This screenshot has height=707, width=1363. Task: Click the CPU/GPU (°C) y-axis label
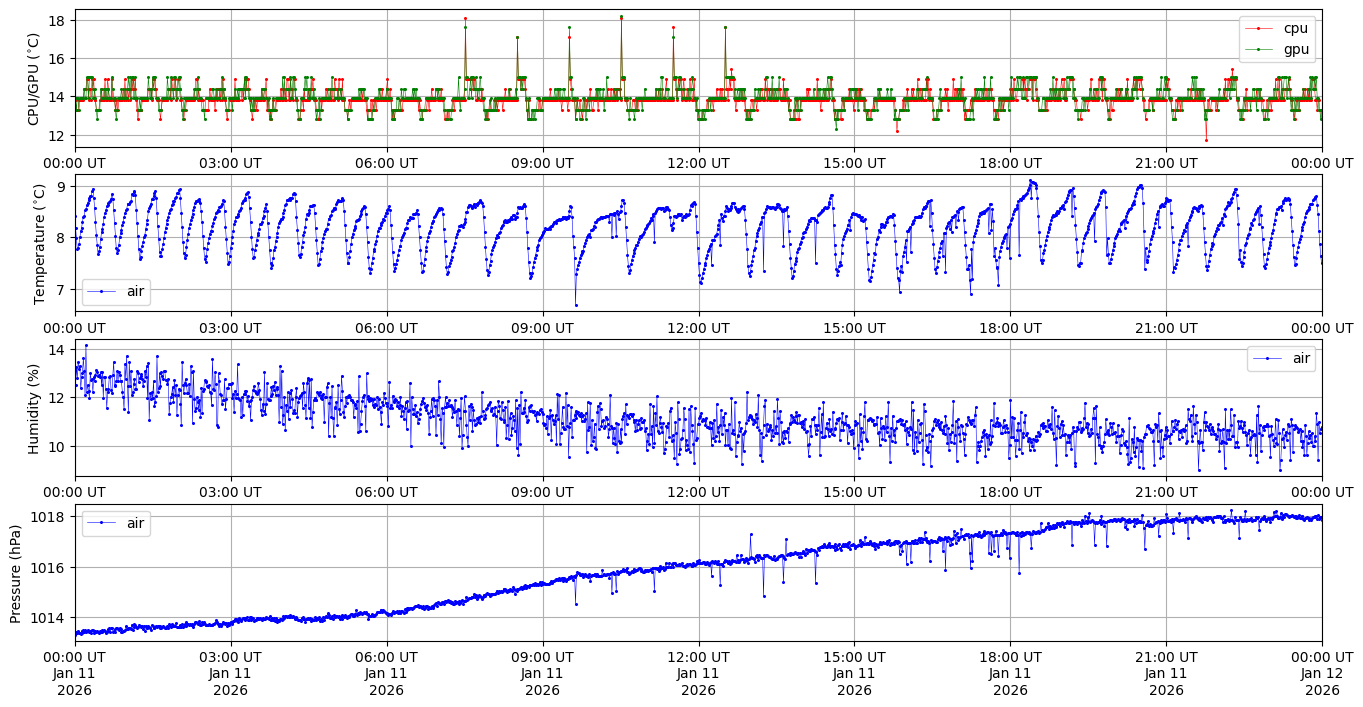[x=34, y=79]
